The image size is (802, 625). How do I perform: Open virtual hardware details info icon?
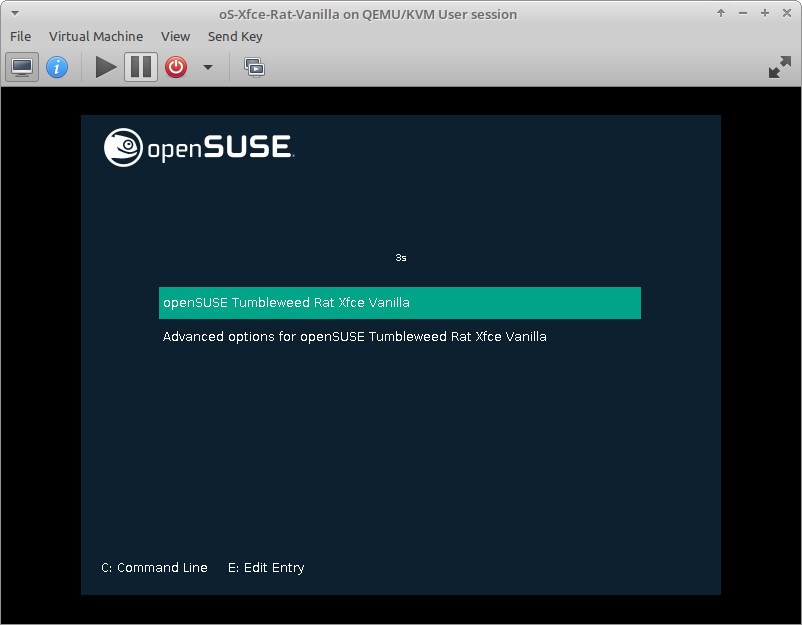[x=57, y=67]
